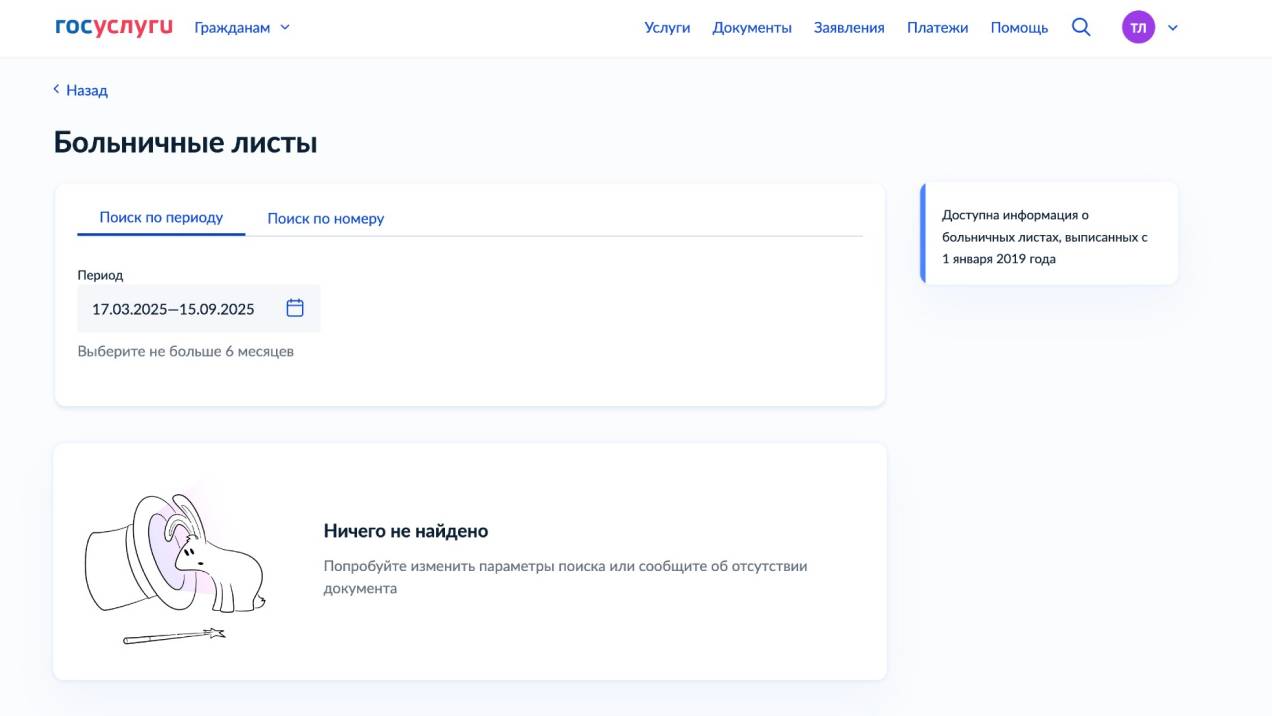The height and width of the screenshot is (716, 1272).
Task: Click the info card about 1 января 2019
Action: coord(1048,236)
